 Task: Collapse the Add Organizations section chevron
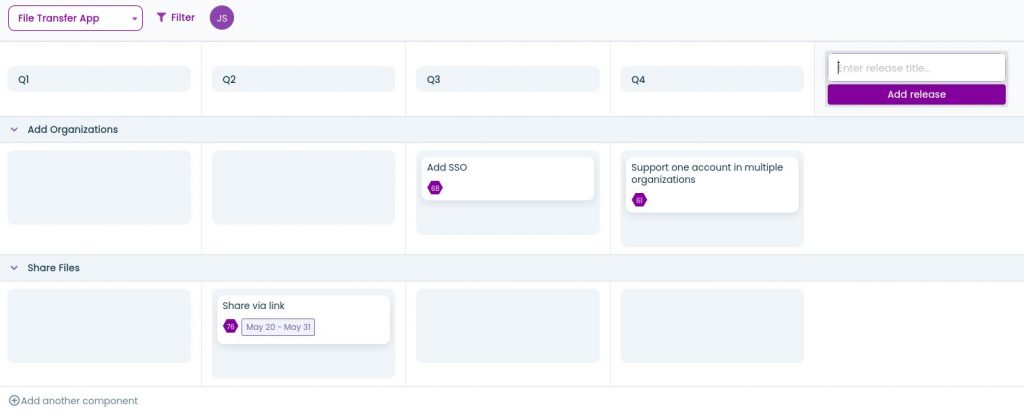(14, 130)
